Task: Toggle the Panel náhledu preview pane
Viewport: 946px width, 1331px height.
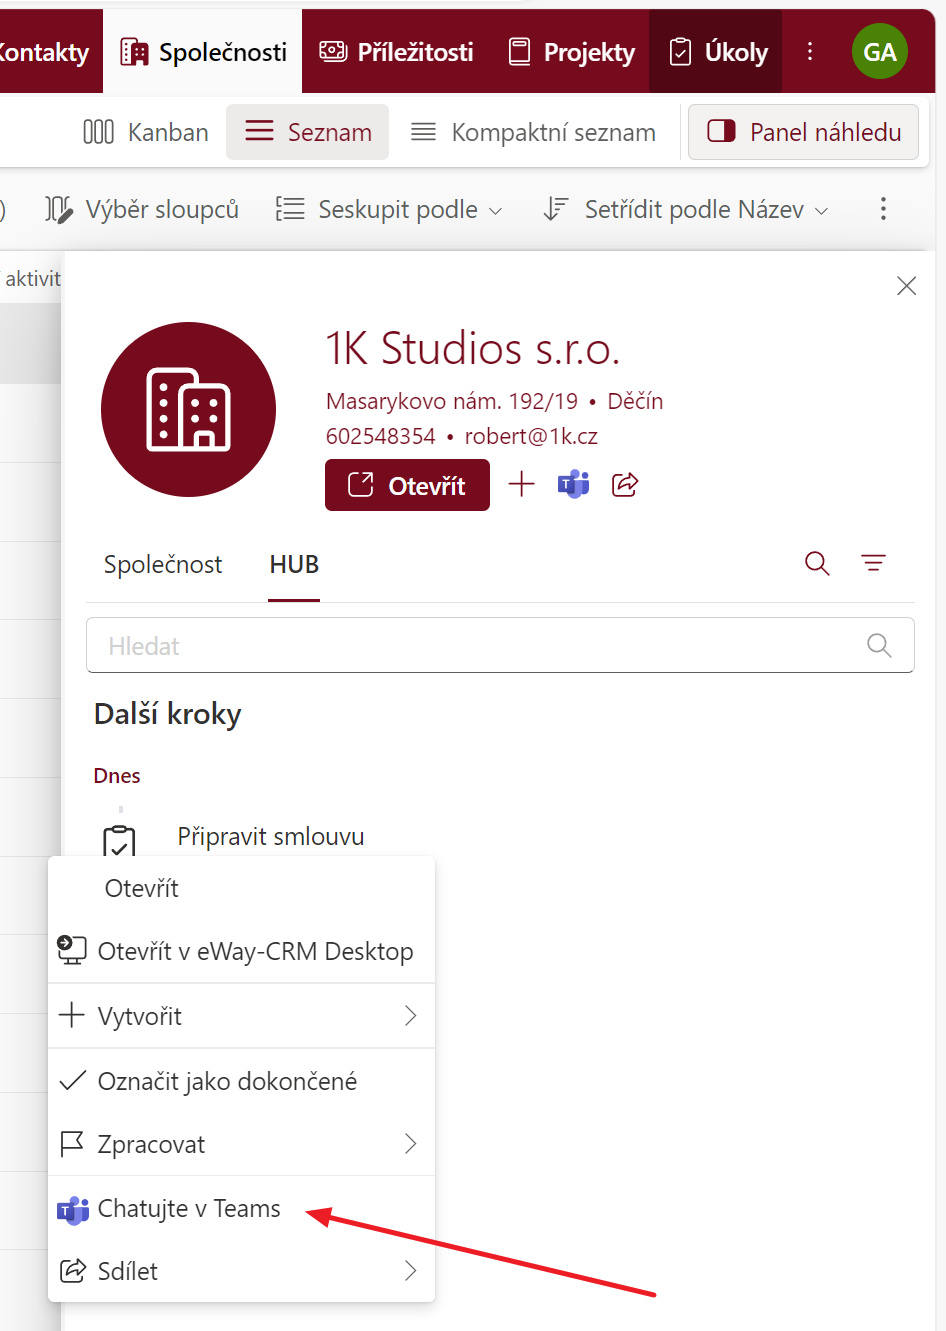Action: point(804,132)
